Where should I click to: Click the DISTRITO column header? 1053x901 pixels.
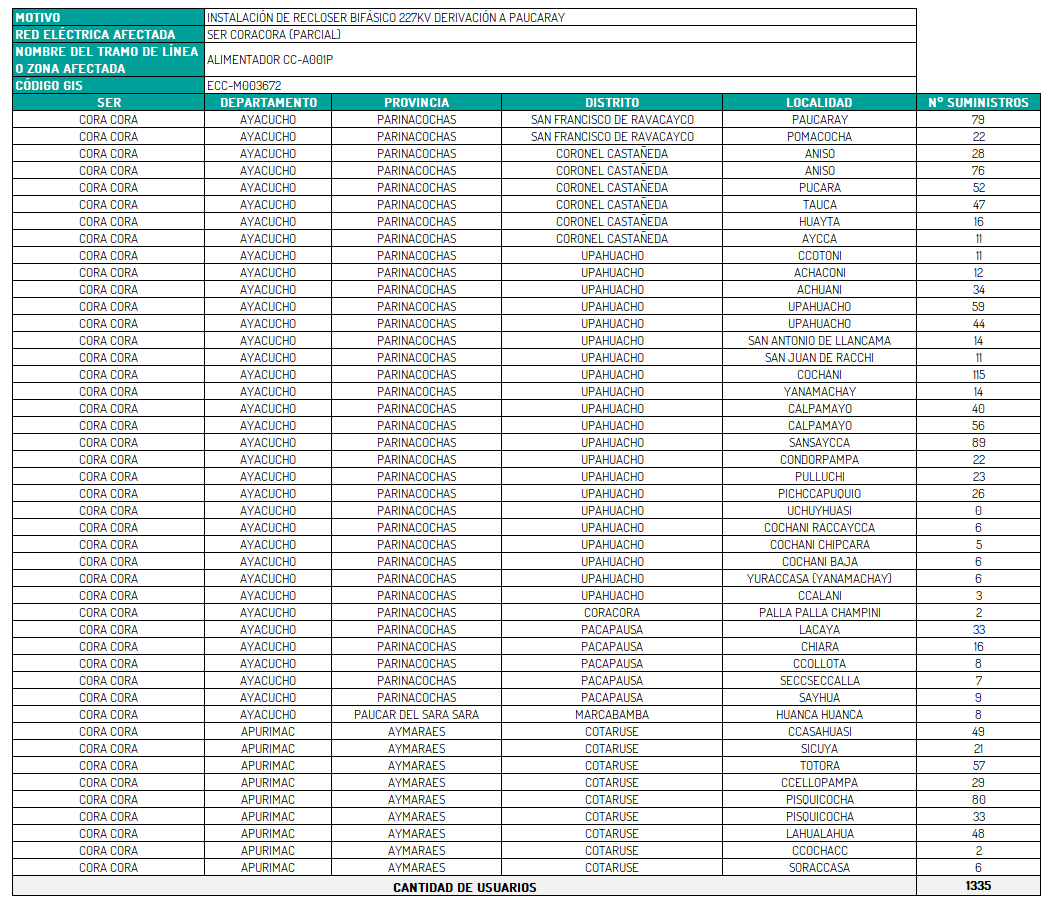(x=612, y=102)
